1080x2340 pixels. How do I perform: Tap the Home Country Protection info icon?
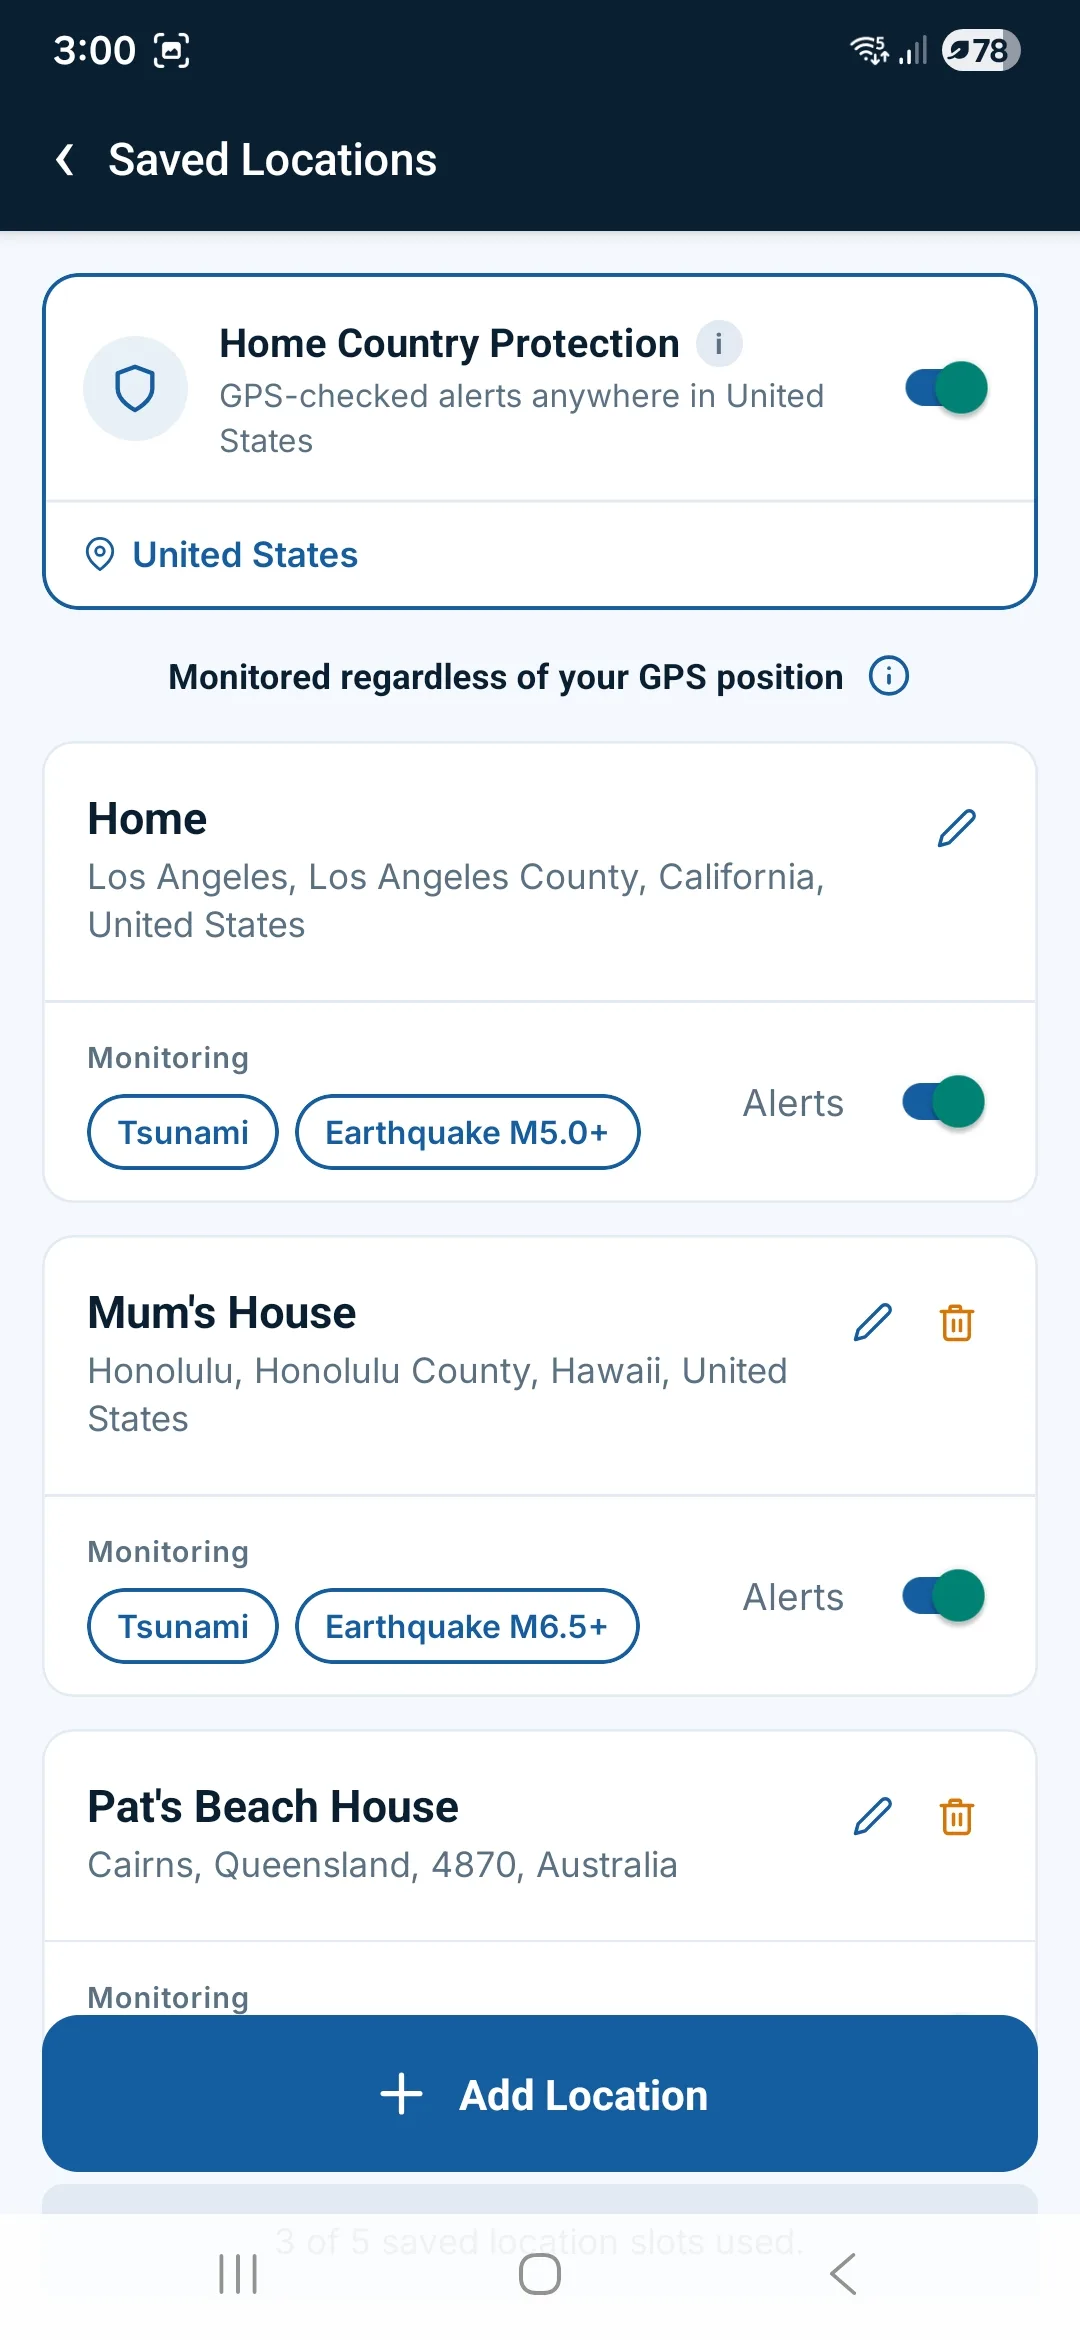719,344
